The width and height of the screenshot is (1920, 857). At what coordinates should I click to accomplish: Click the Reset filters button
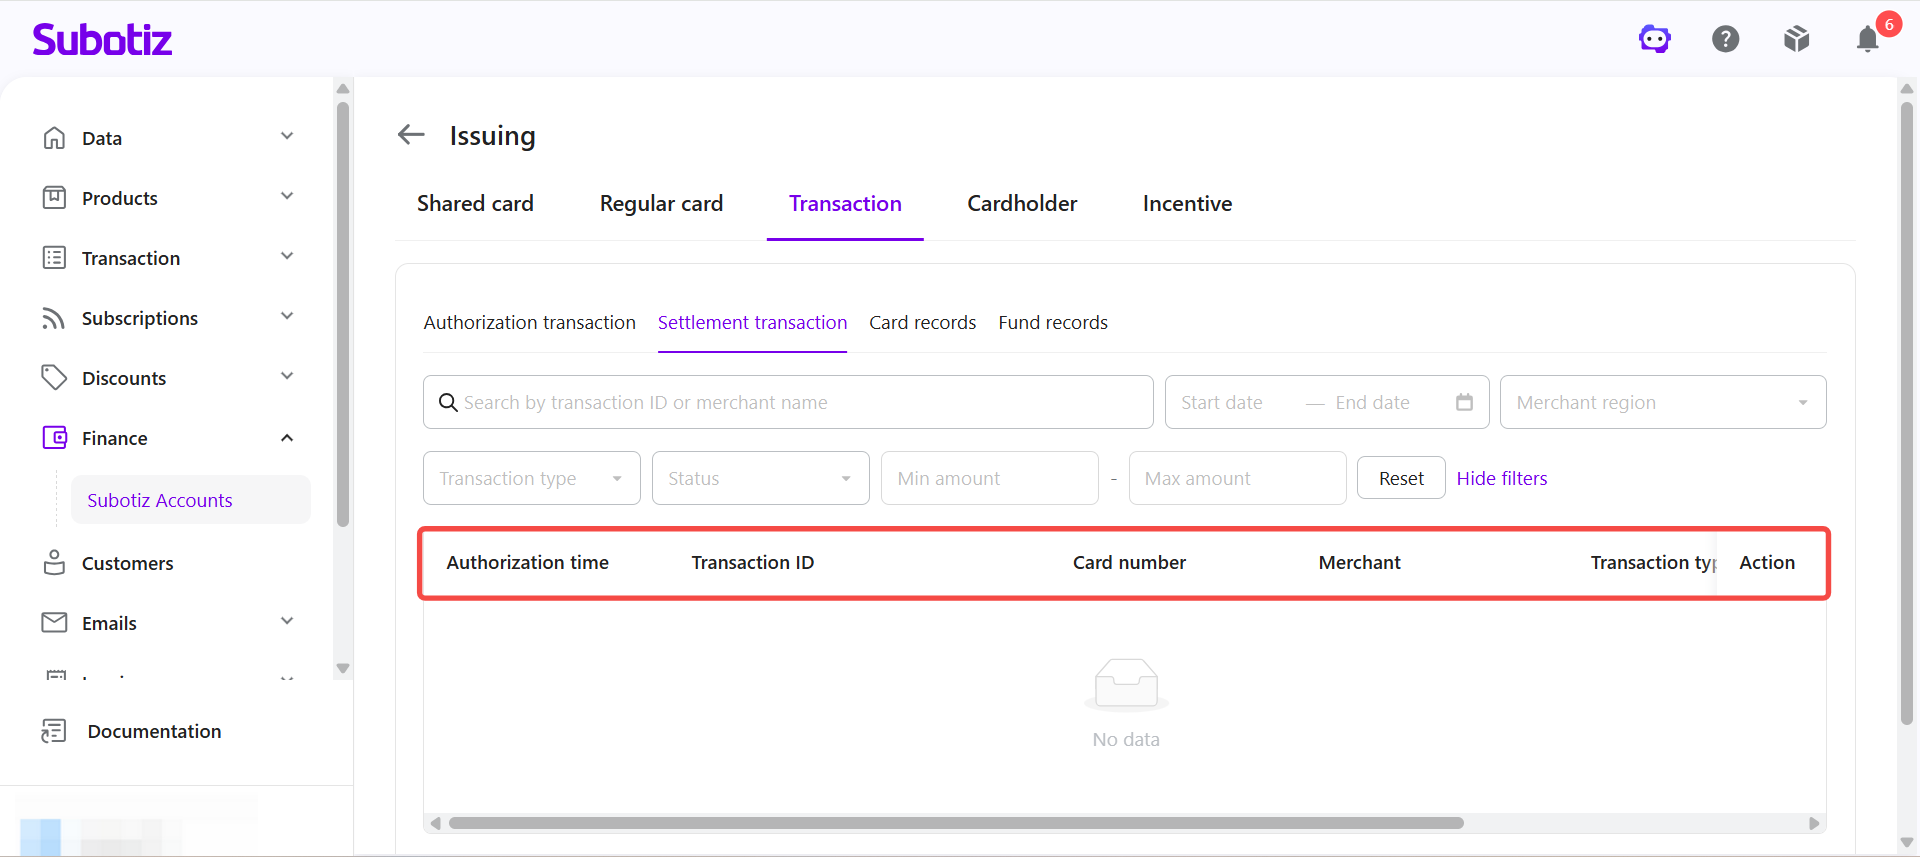1401,478
